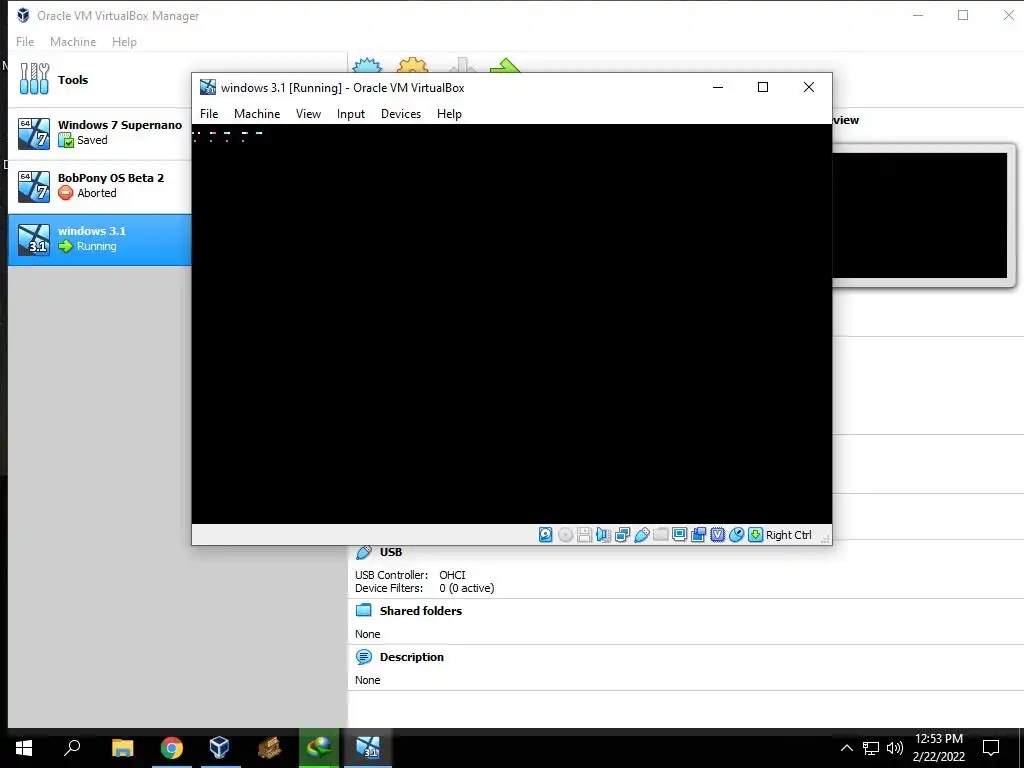Viewport: 1024px width, 768px height.
Task: Open Help menu in VM window
Action: (449, 114)
